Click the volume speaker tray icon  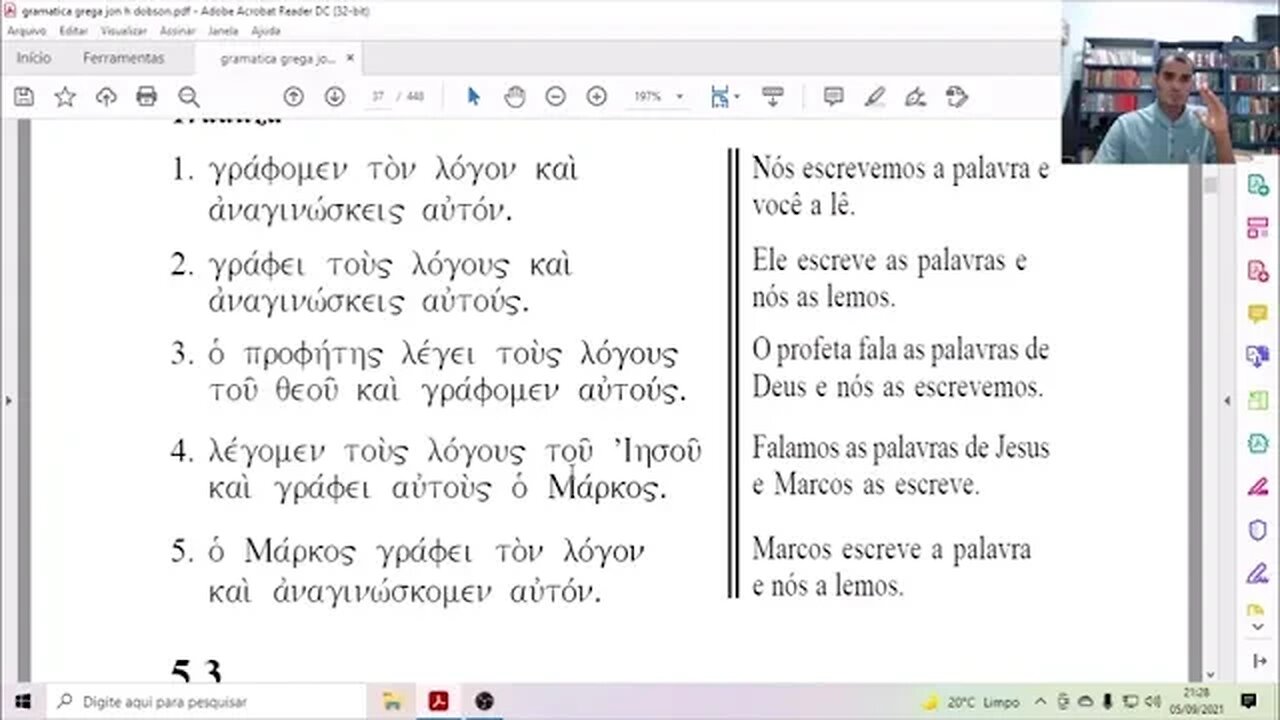[1151, 702]
